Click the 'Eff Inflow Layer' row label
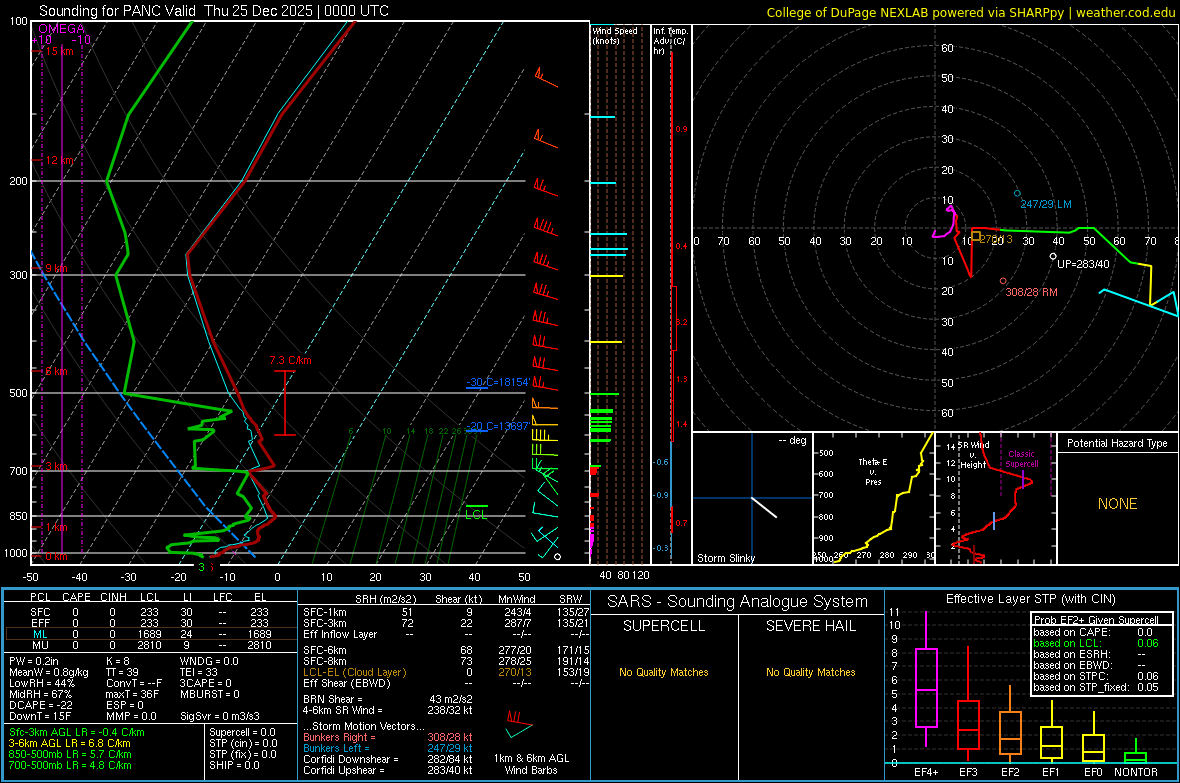 coord(339,634)
